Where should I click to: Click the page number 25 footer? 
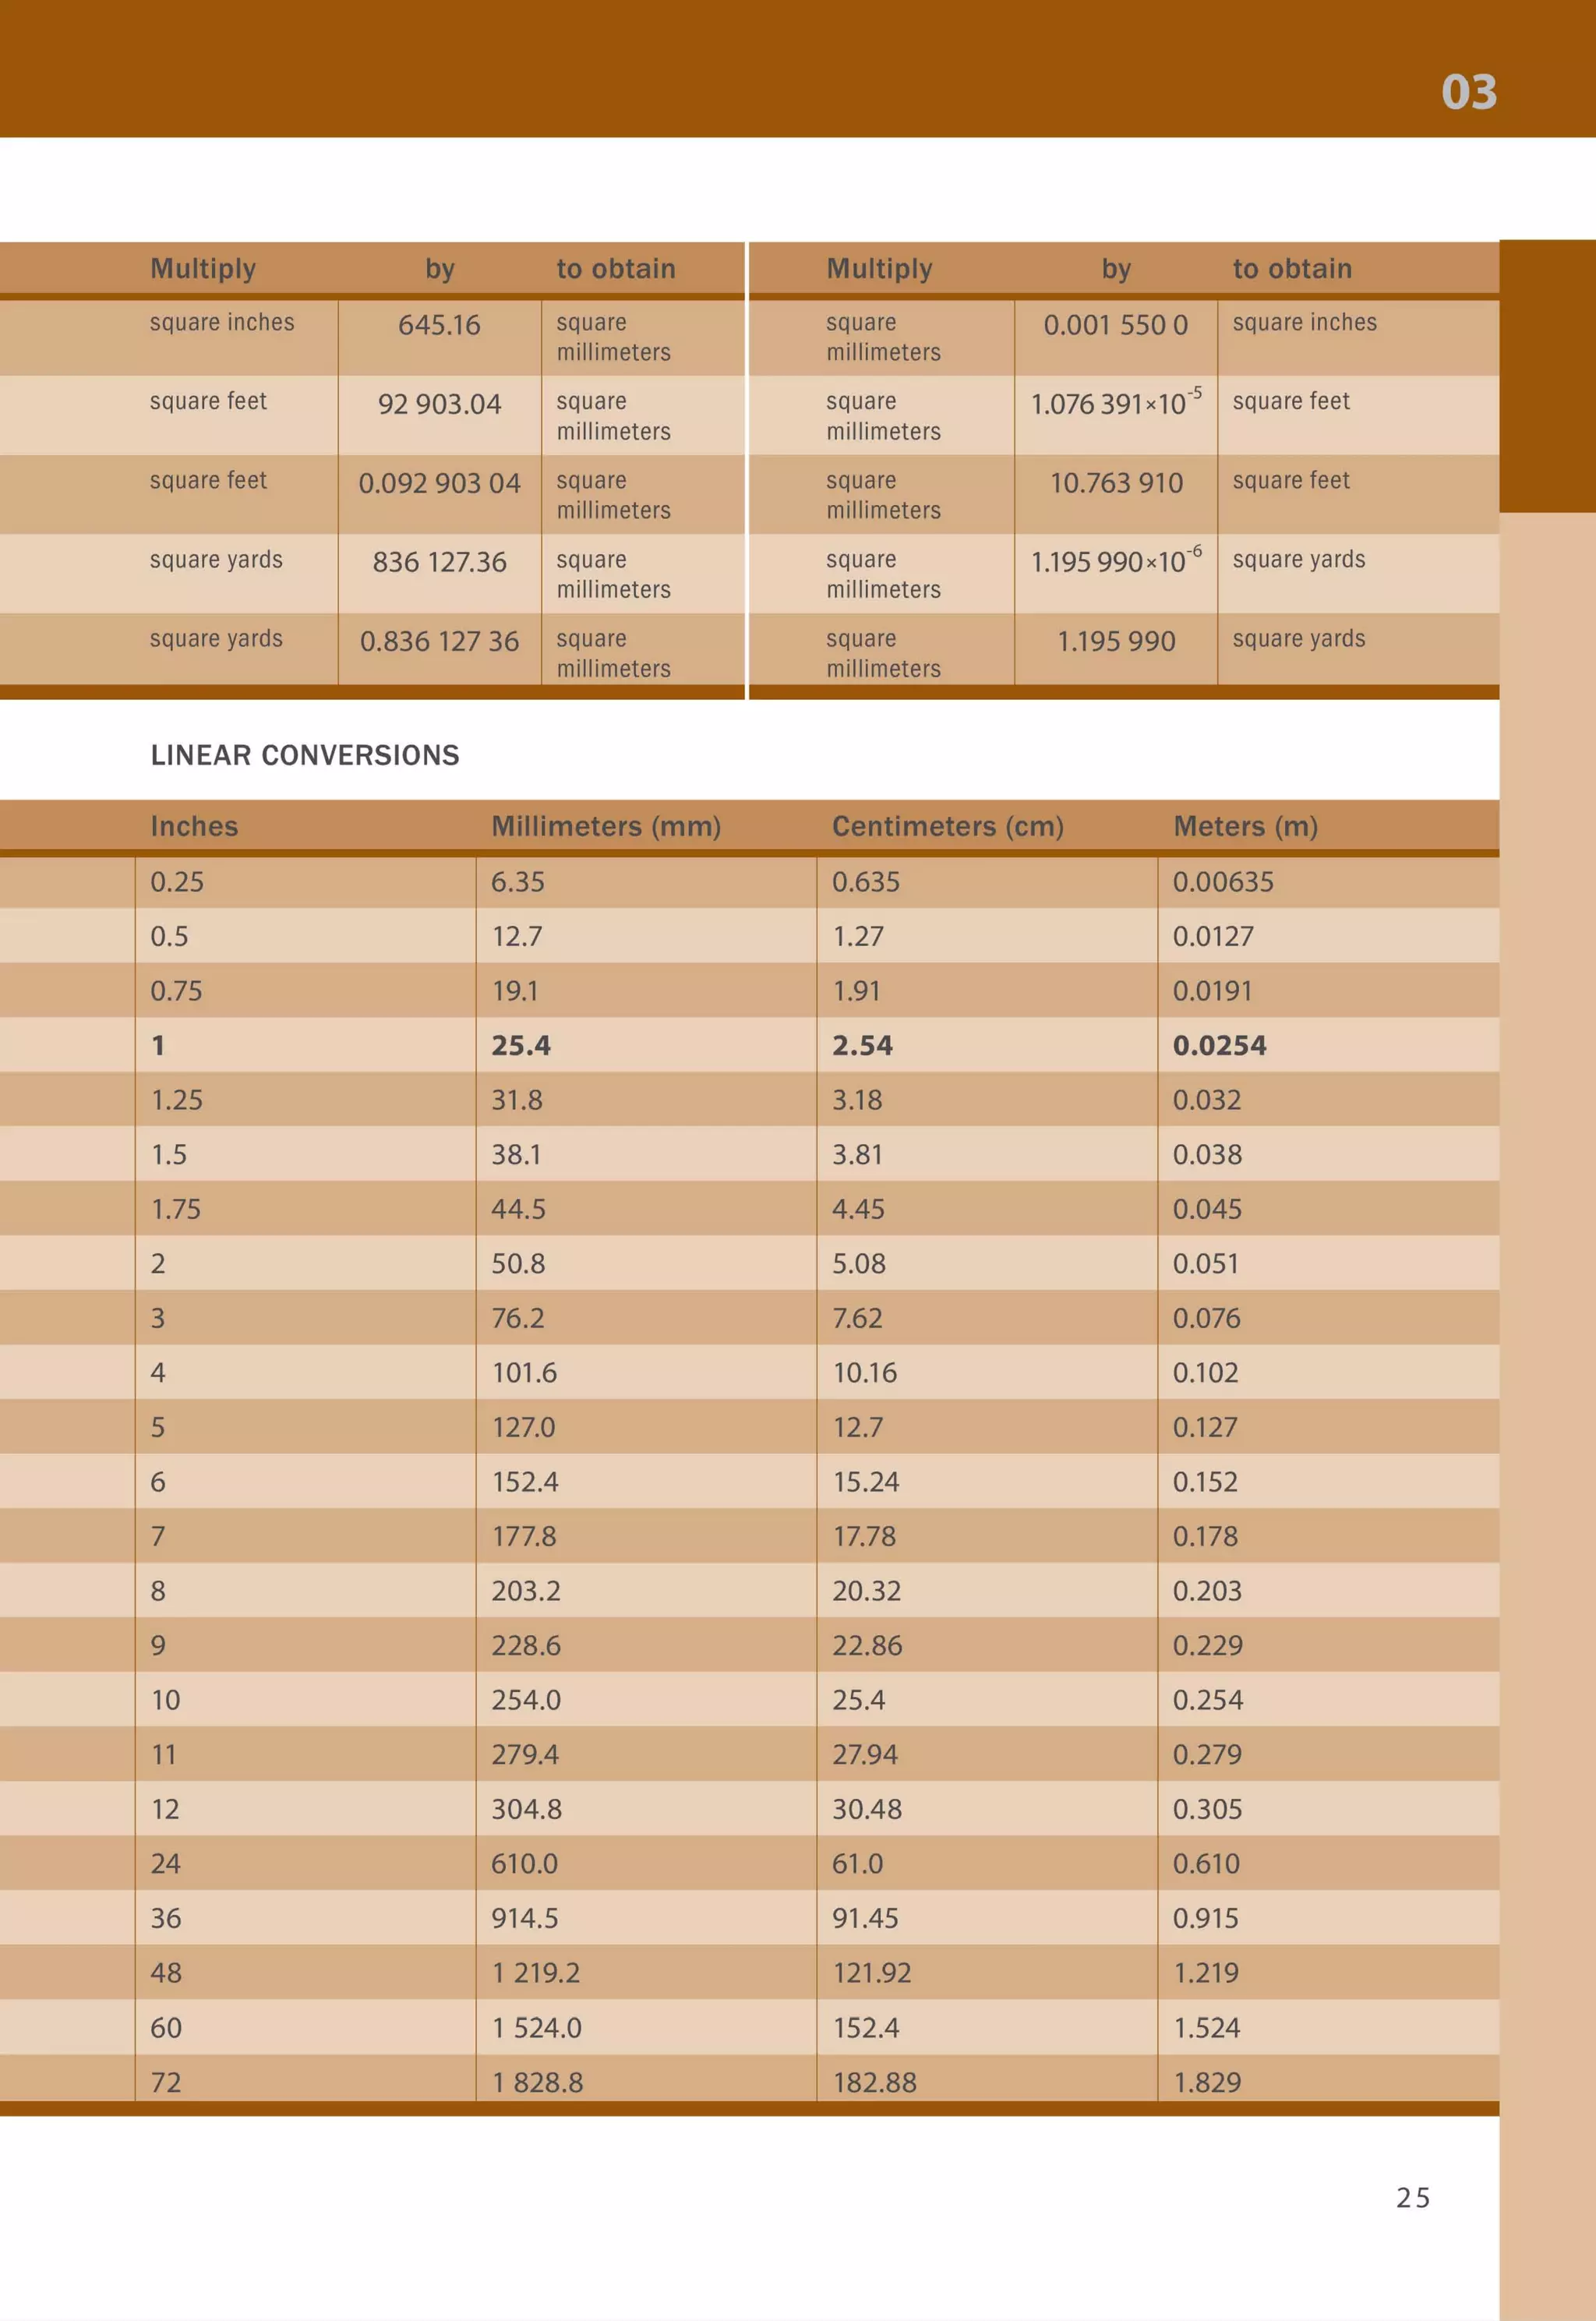1412,2198
